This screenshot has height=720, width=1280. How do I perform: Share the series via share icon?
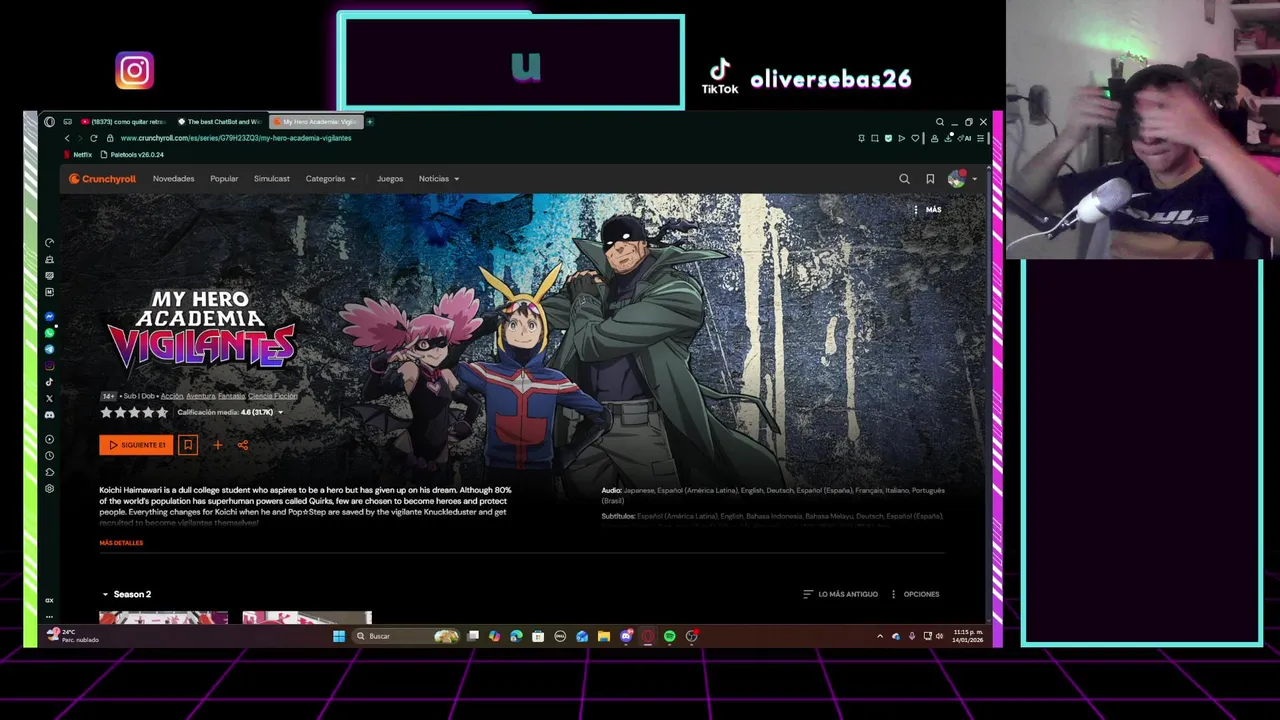(x=243, y=445)
